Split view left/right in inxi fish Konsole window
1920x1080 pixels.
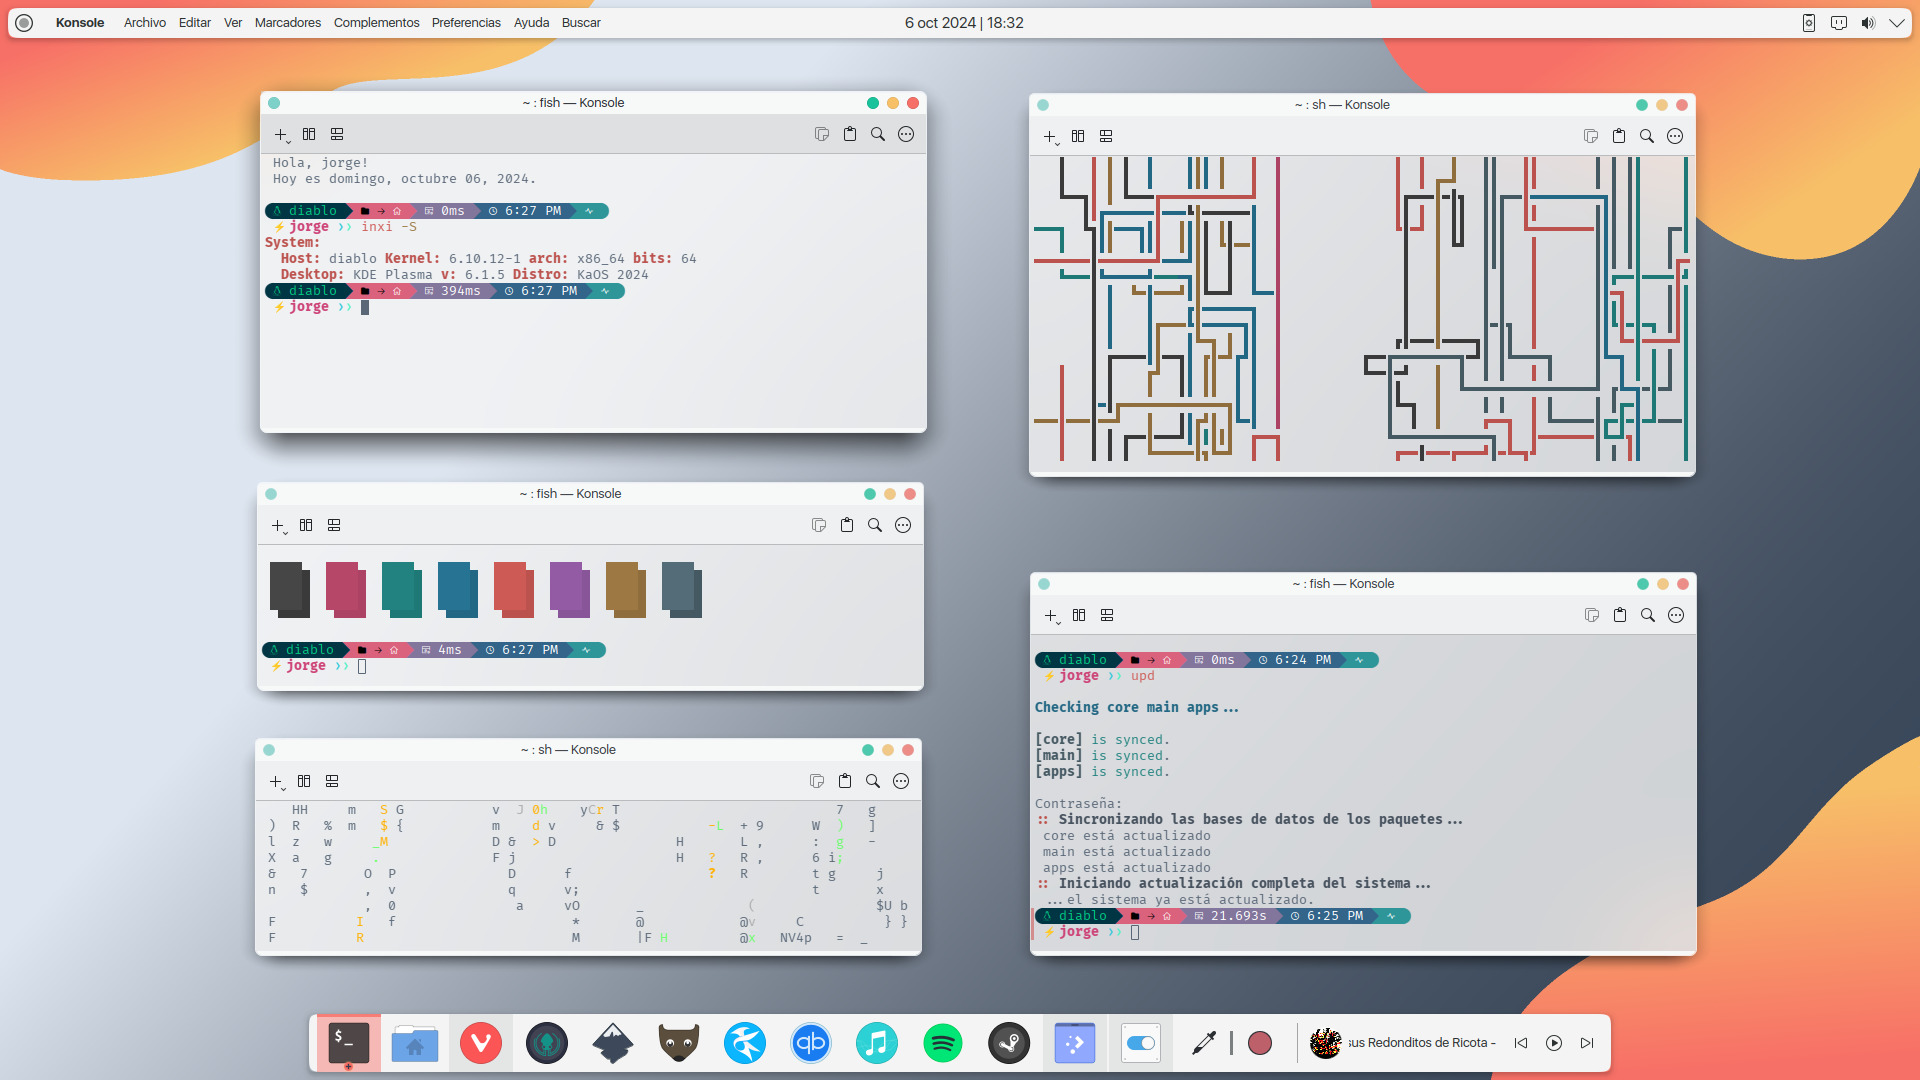tap(309, 134)
